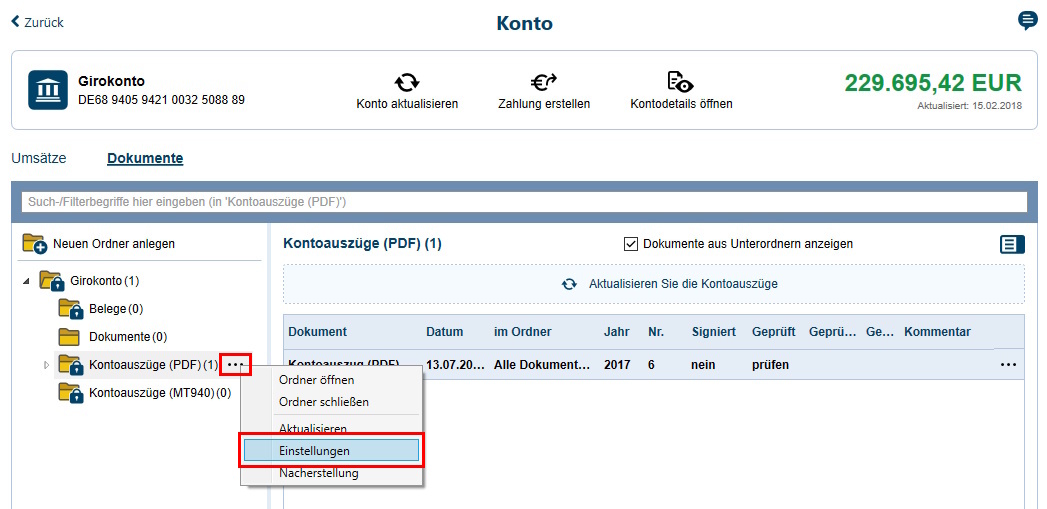Open Kontodetails via the eye document icon
This screenshot has height=509, width=1047.
pos(681,82)
